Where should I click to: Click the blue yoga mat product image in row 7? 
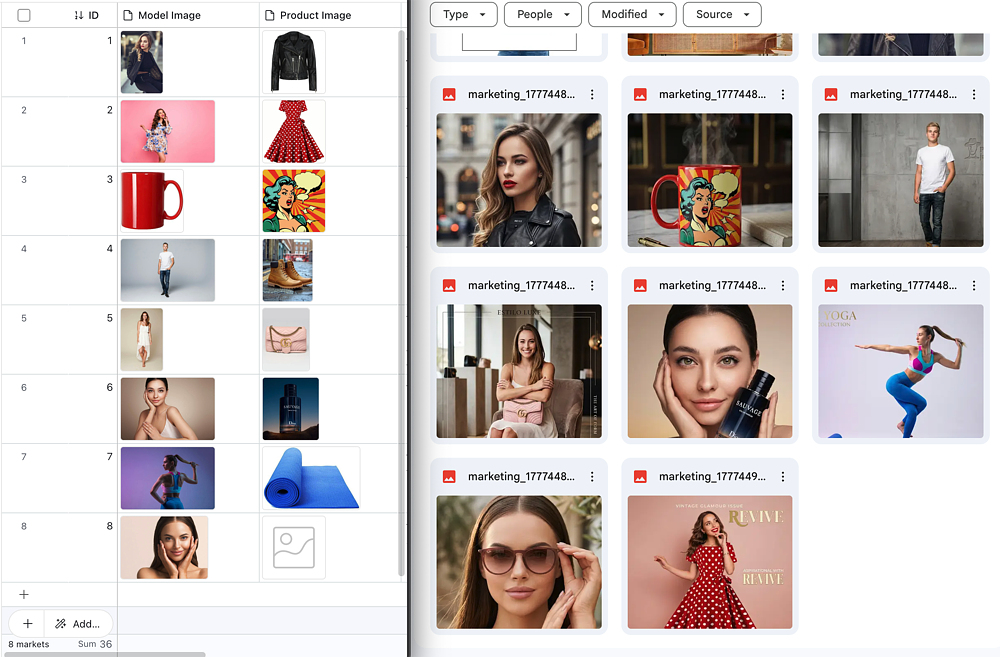pos(310,478)
